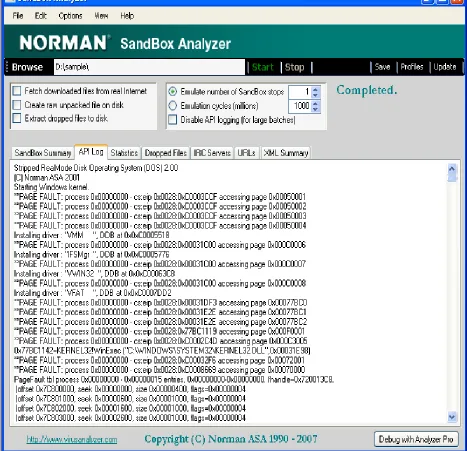
Task: Click the 'Starting Windows kernel' log line
Action: tap(51, 187)
